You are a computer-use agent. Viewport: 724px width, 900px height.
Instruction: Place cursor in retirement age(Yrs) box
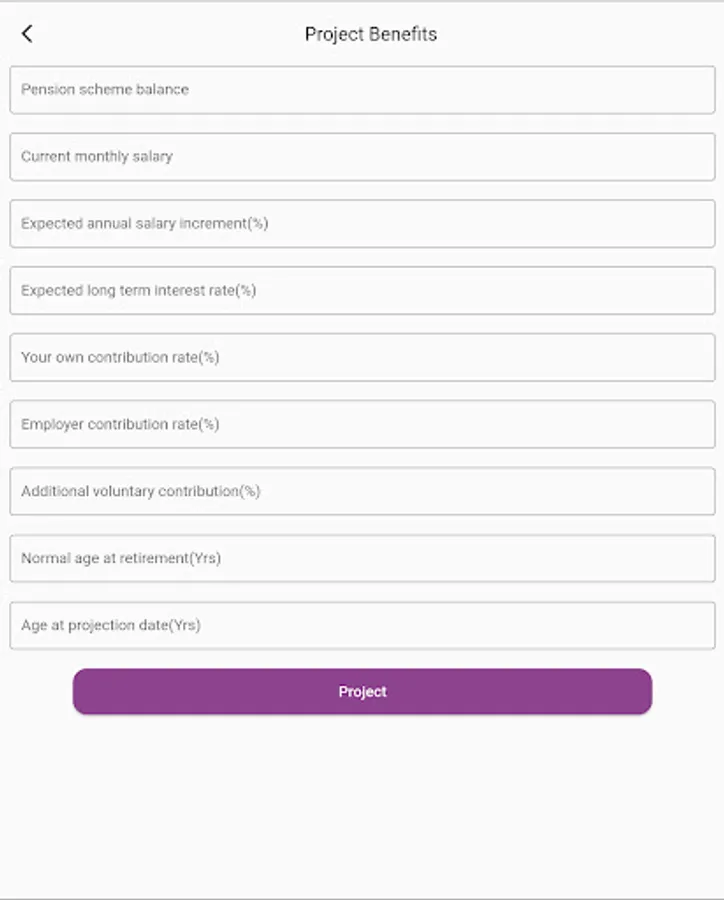coord(362,559)
